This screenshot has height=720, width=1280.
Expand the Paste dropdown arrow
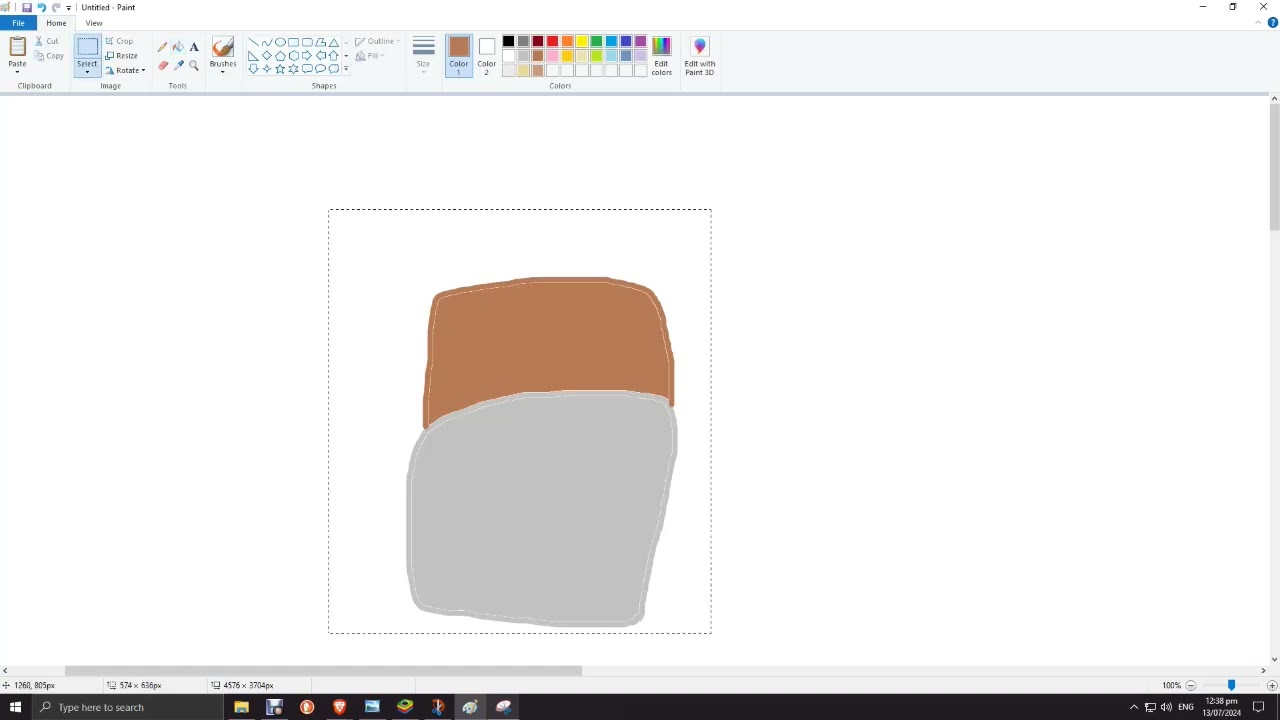pyautogui.click(x=17, y=72)
